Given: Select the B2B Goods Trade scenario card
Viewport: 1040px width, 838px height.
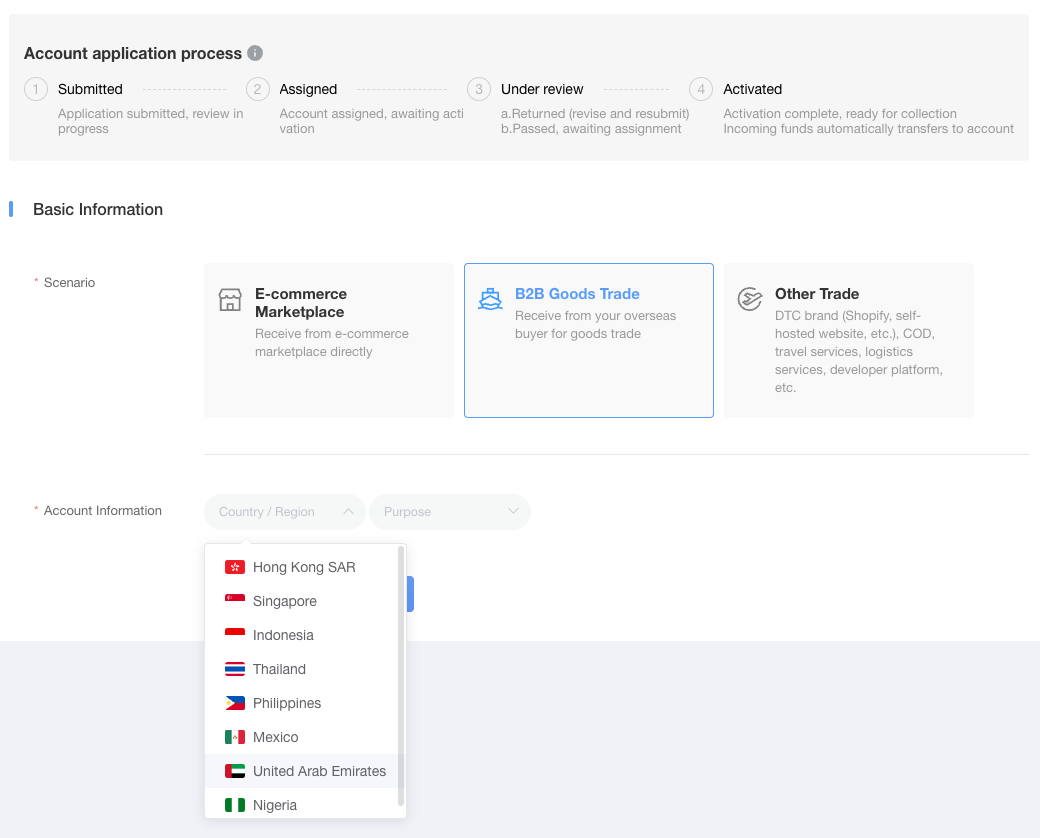Looking at the screenshot, I should click(588, 340).
